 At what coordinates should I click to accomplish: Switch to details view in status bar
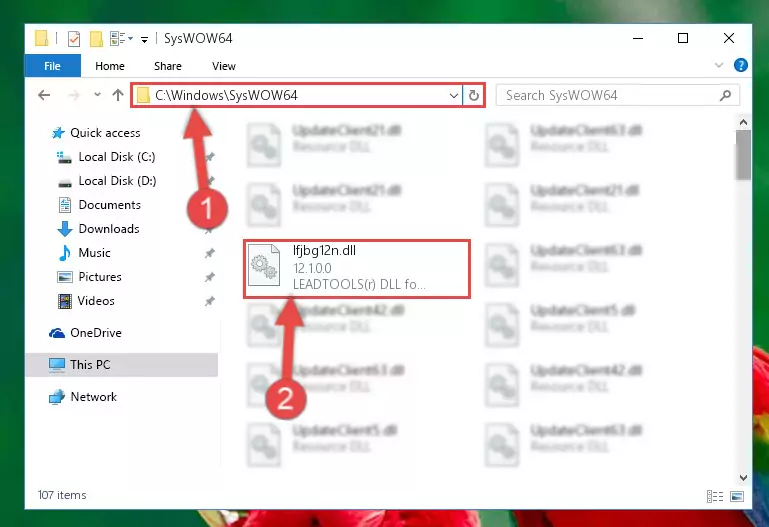tap(715, 497)
